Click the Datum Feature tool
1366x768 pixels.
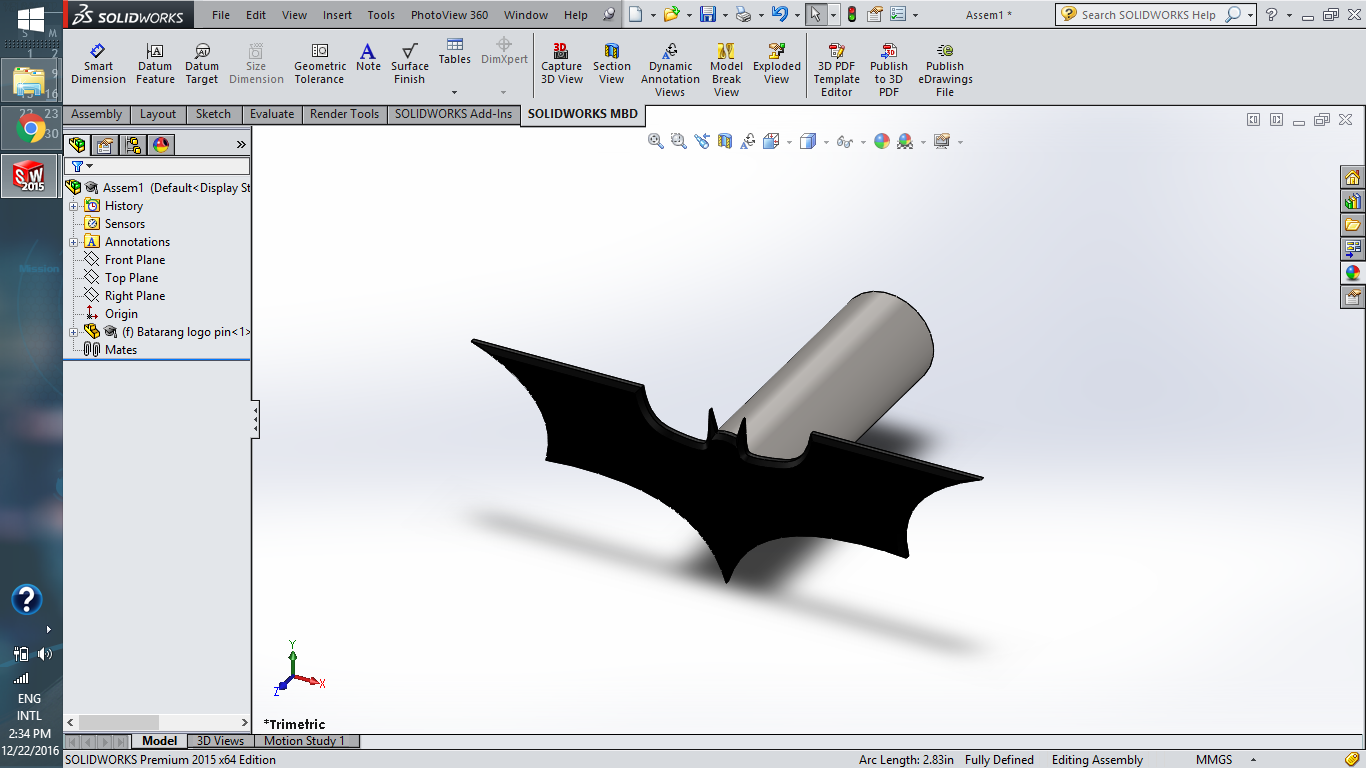pyautogui.click(x=155, y=64)
